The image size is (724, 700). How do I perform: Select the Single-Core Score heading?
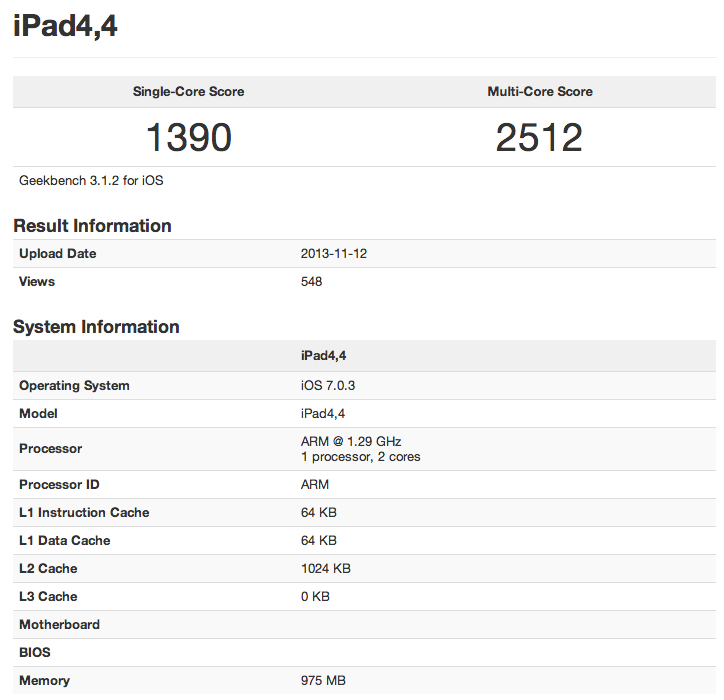(188, 91)
